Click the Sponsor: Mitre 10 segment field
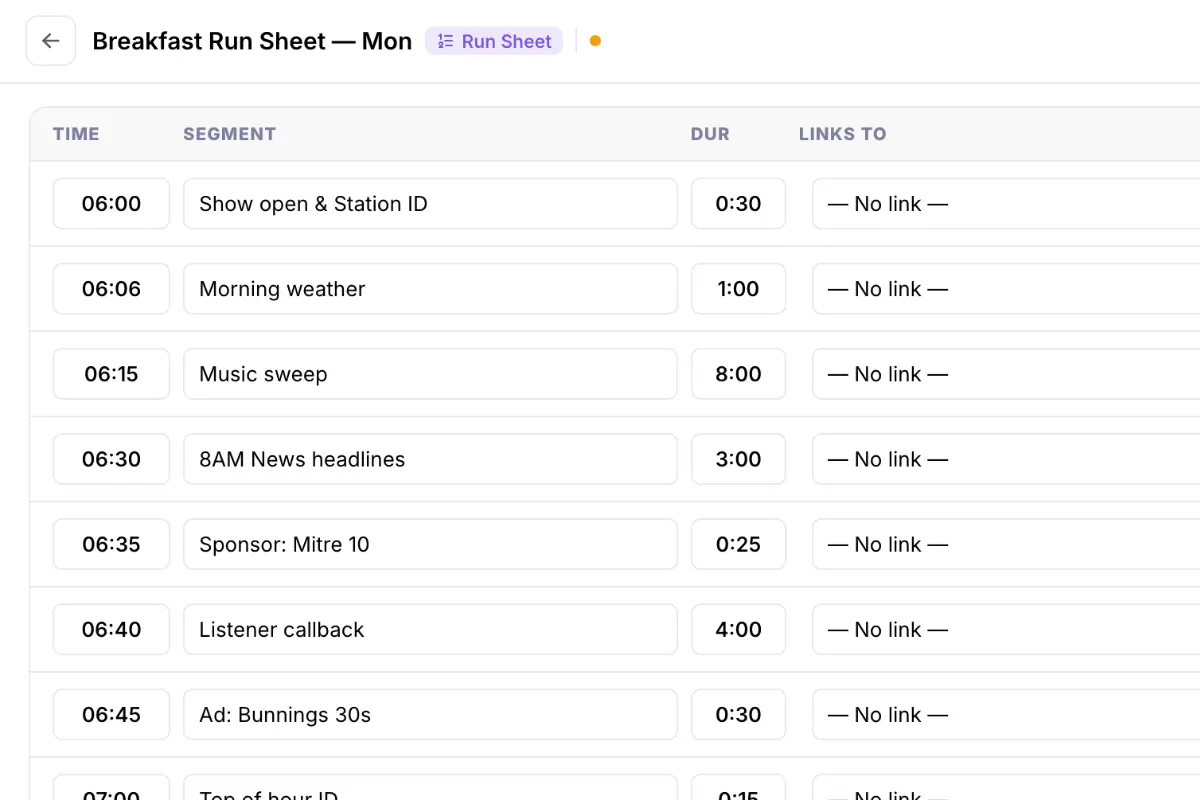 coord(430,544)
